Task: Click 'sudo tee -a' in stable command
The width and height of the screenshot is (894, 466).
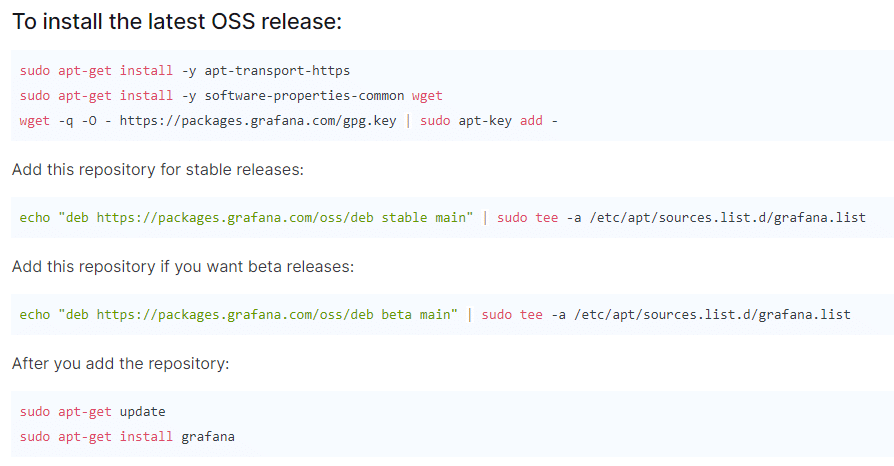Action: (x=539, y=218)
